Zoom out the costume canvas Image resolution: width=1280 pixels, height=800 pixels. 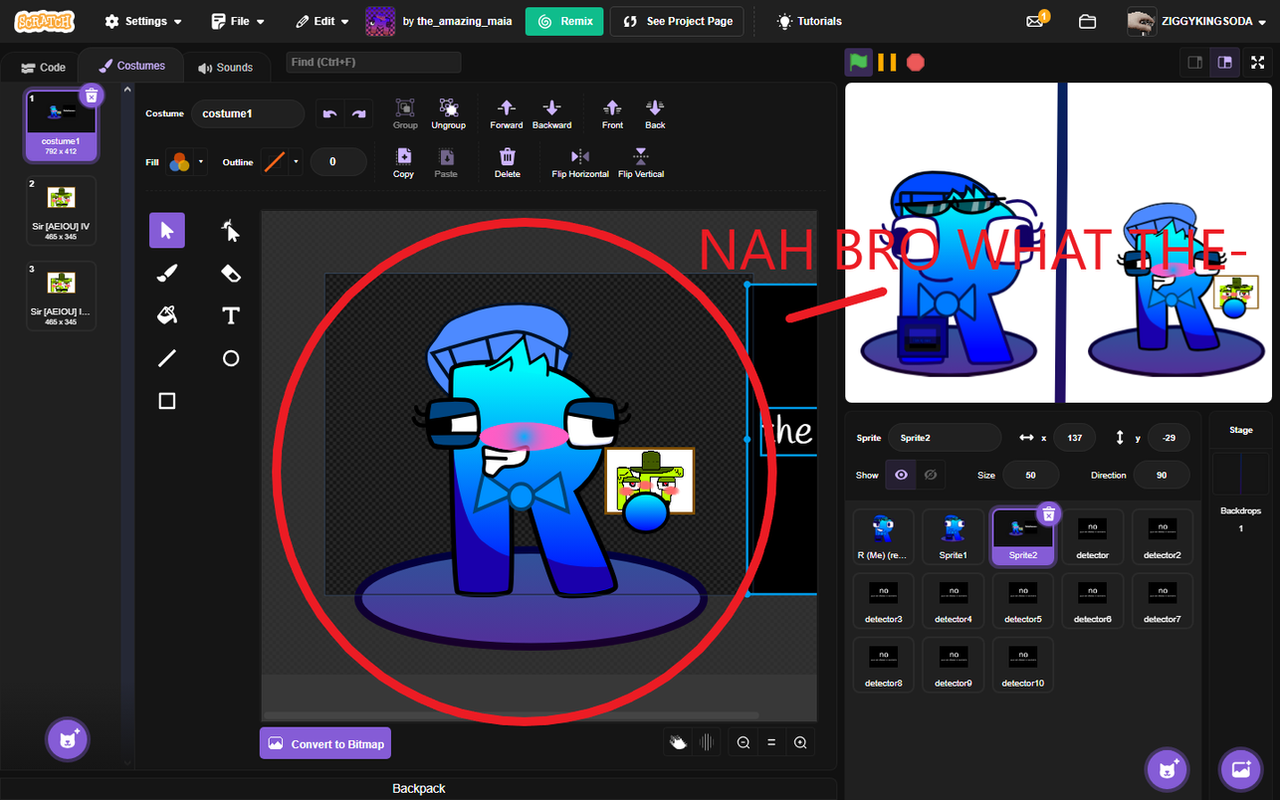(743, 742)
